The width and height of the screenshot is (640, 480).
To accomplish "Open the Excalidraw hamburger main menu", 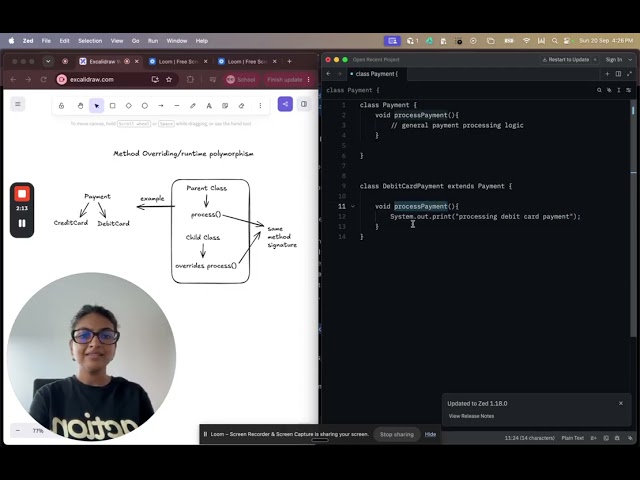I will click(18, 104).
